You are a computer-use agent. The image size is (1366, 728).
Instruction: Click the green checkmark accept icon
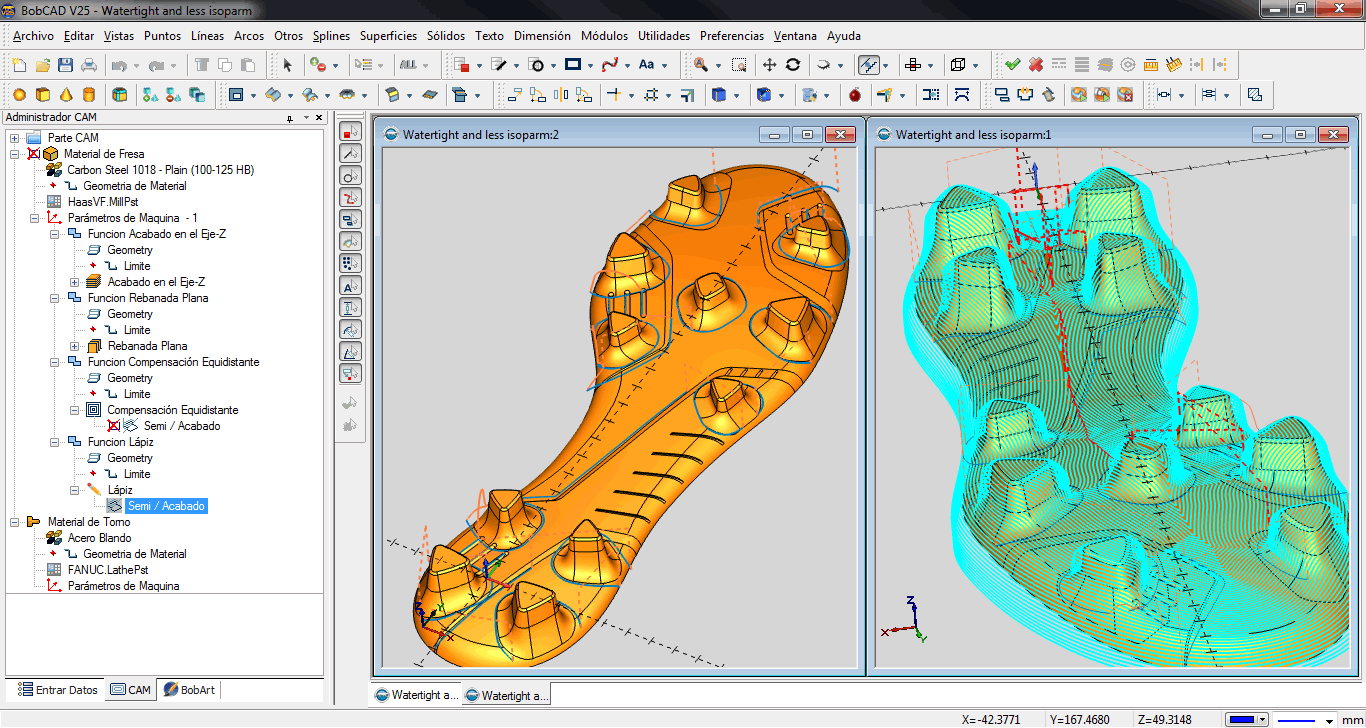[1013, 65]
